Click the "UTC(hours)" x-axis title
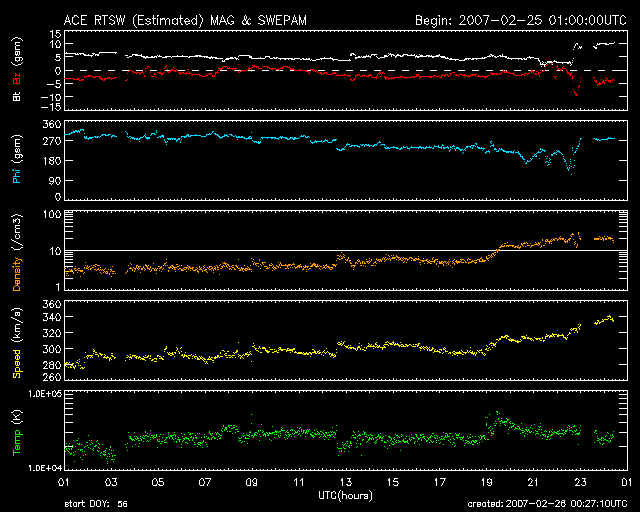This screenshot has height=512, width=640. pos(345,496)
